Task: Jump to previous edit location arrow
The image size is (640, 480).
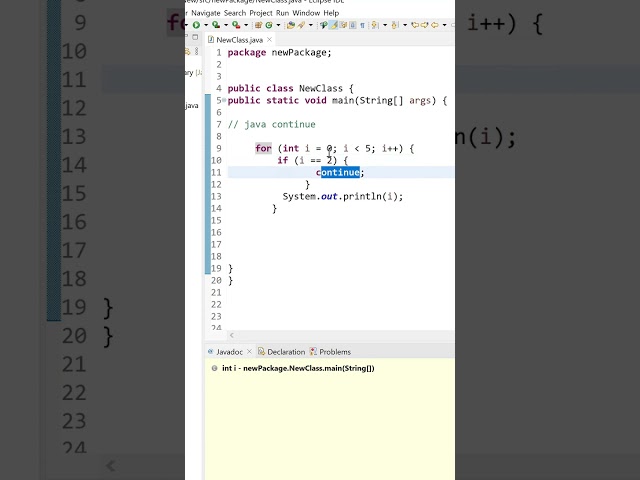Action: (x=415, y=25)
